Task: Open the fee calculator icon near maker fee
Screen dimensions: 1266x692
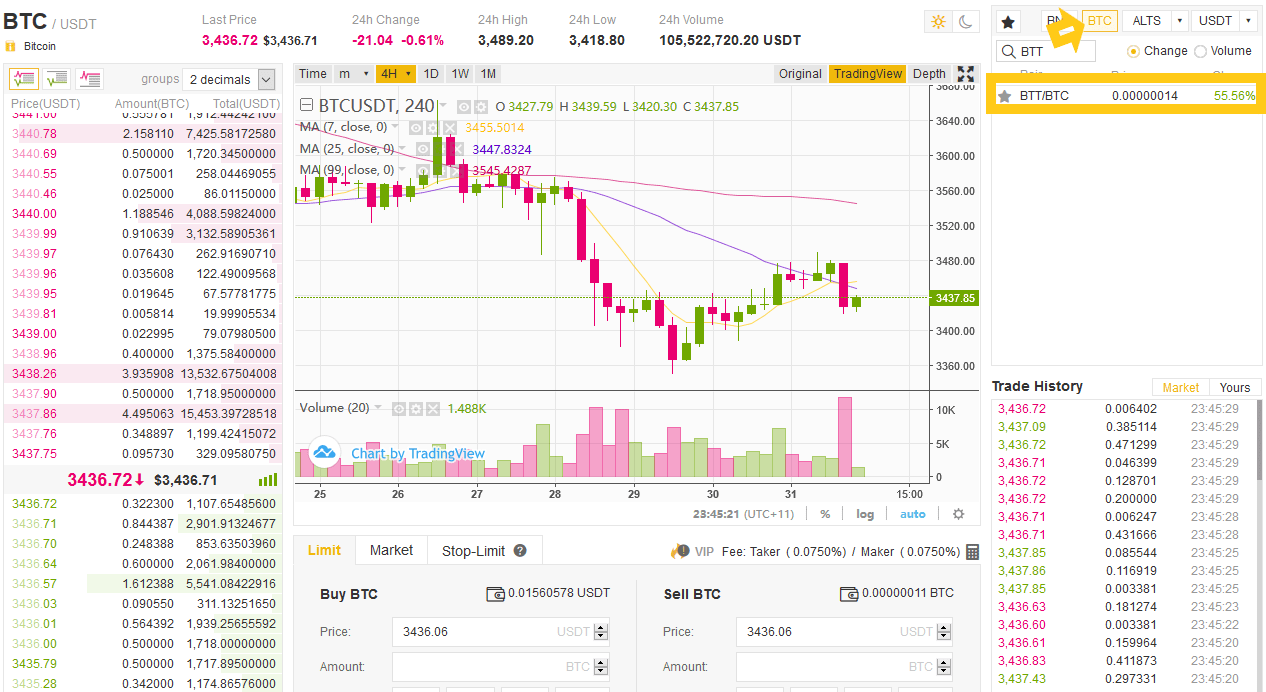Action: (970, 550)
